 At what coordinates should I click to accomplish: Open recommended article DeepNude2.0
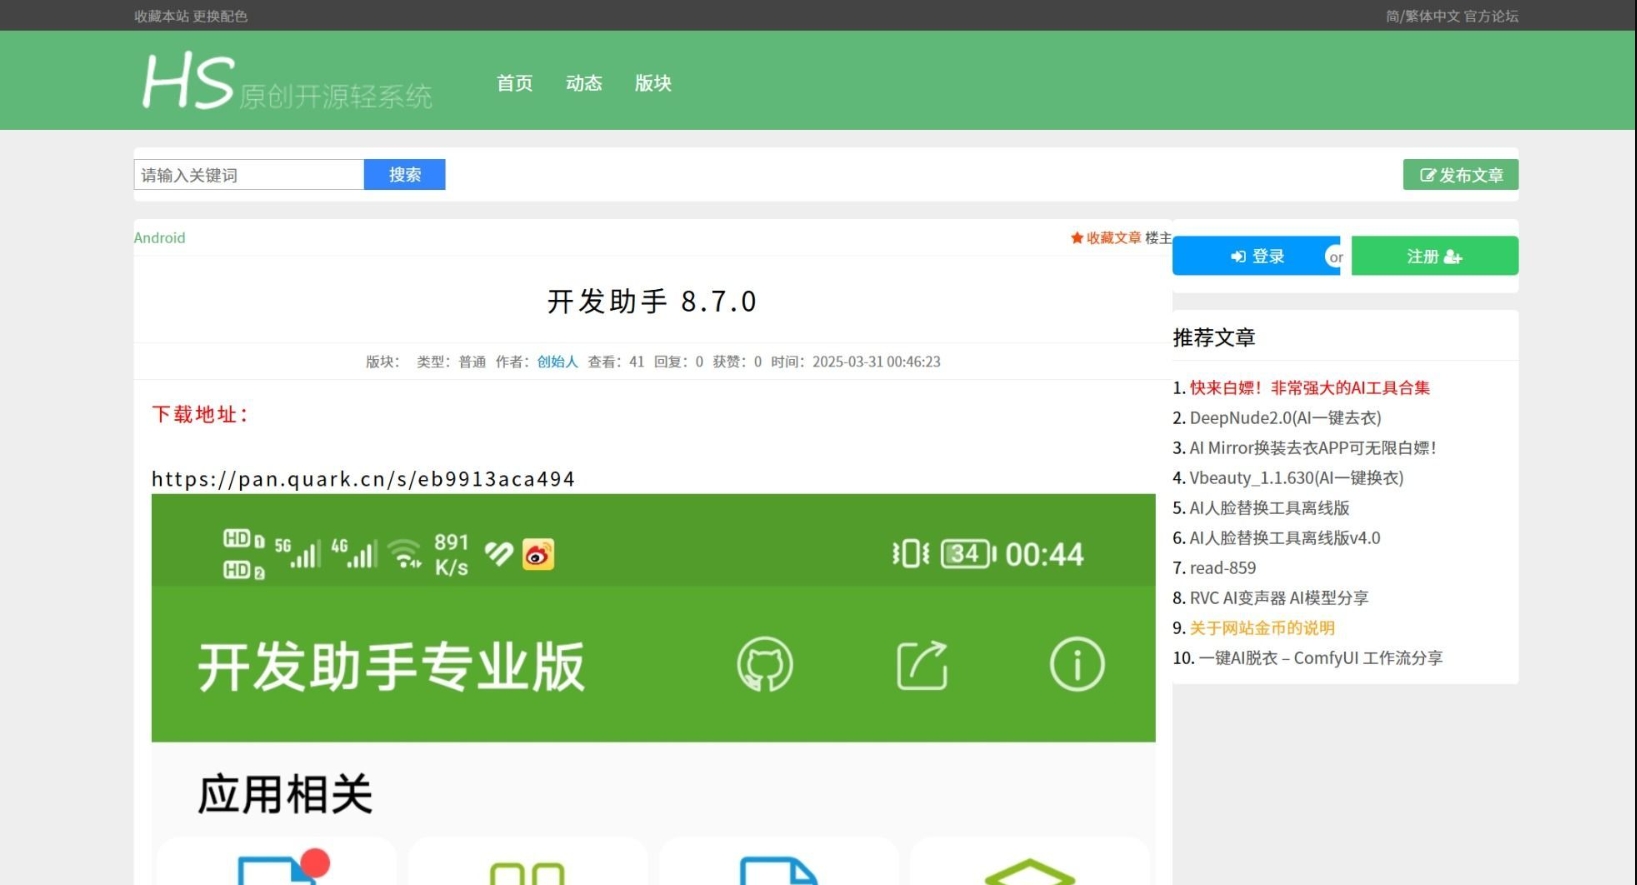[1284, 418]
